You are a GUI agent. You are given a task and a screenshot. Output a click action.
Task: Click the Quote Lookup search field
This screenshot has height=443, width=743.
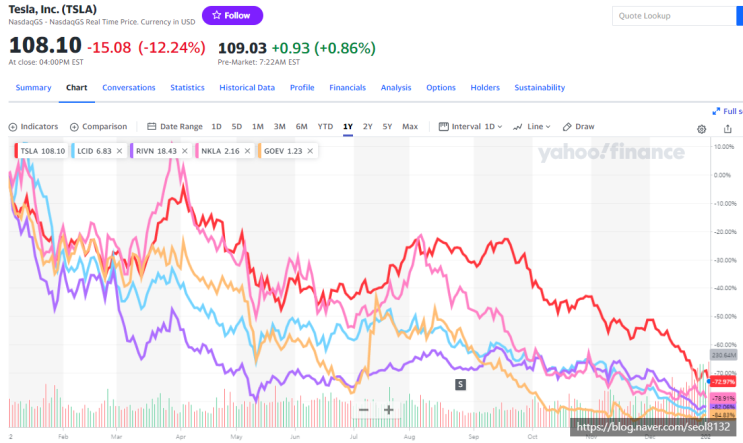[x=674, y=16]
